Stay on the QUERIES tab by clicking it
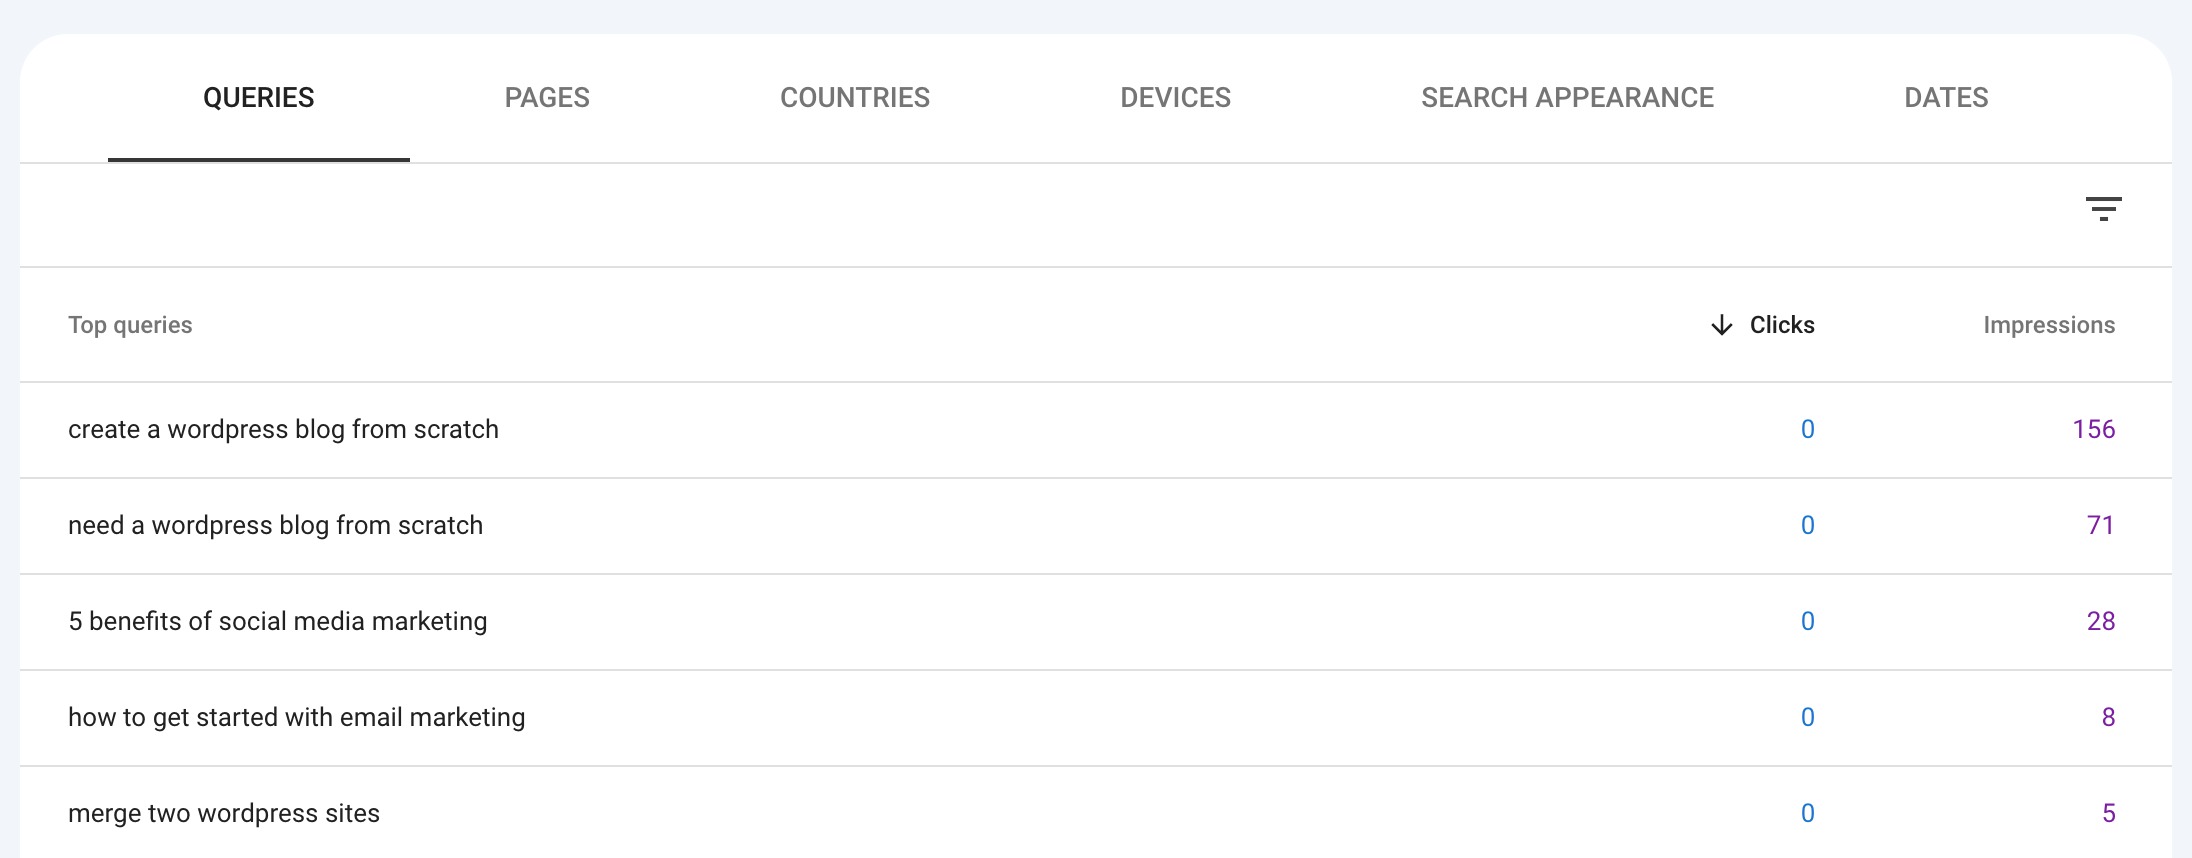This screenshot has width=2192, height=858. pos(259,97)
